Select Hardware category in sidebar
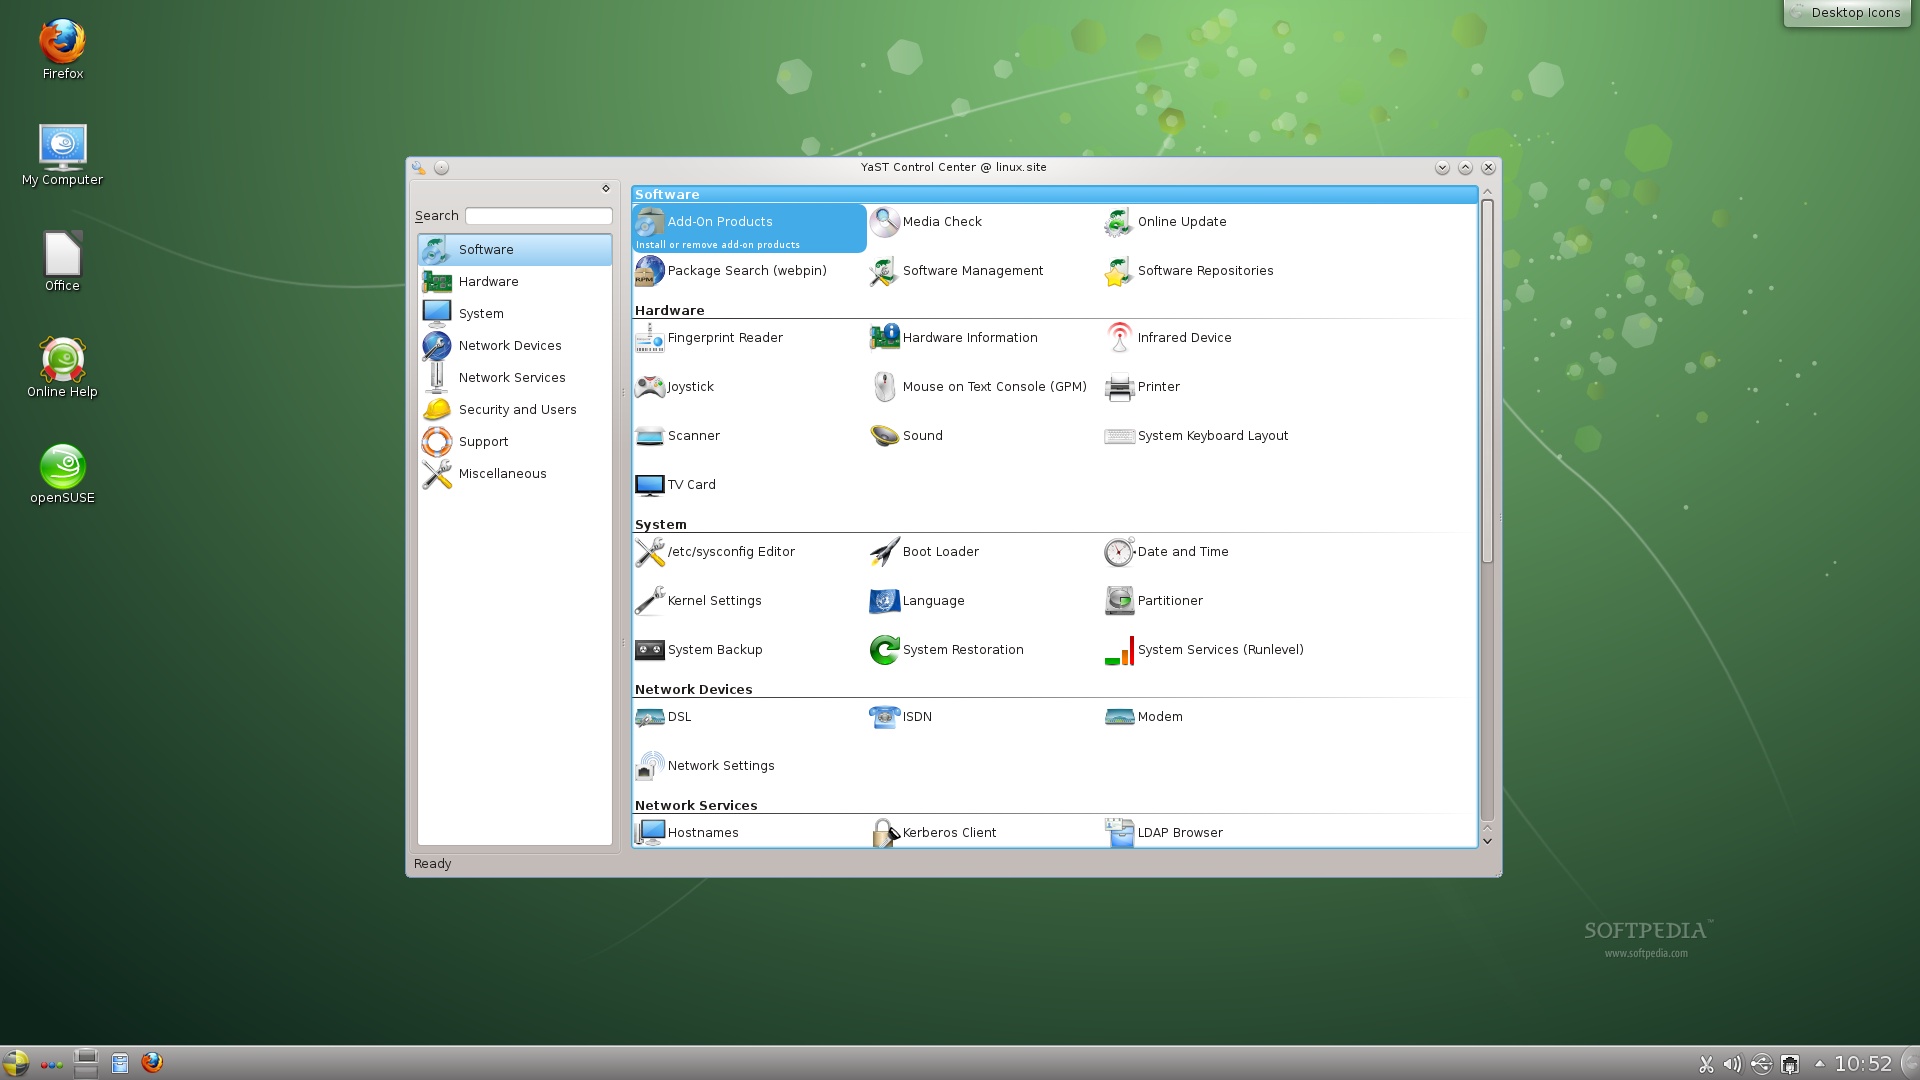This screenshot has width=1920, height=1080. coord(515,282)
